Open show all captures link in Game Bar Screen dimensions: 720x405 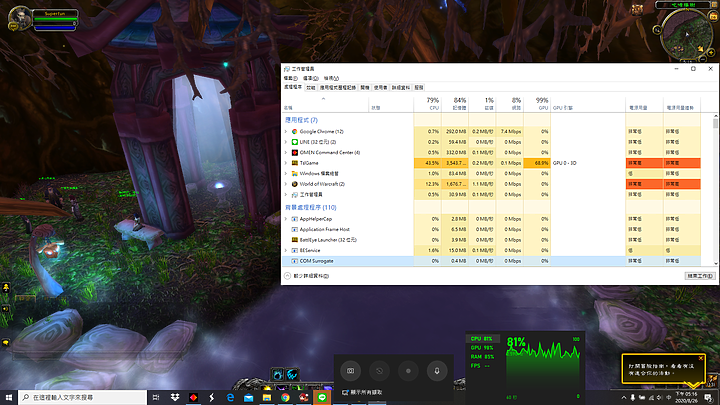click(x=362, y=393)
